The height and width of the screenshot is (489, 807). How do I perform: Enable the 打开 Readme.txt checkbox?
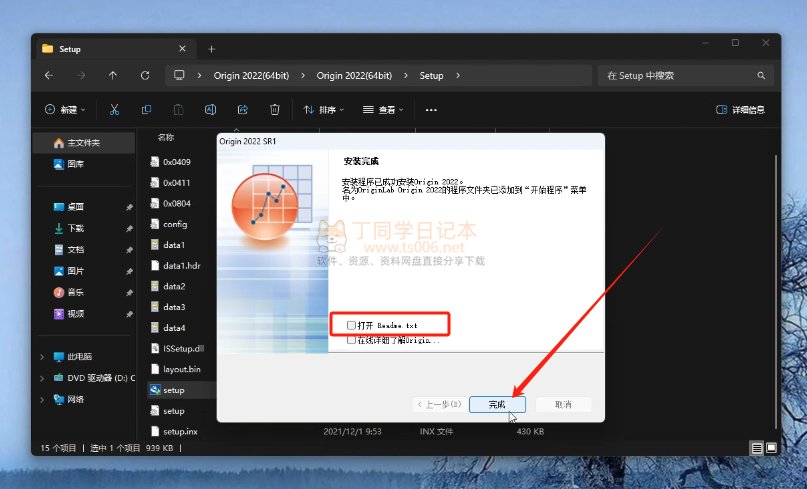[351, 325]
